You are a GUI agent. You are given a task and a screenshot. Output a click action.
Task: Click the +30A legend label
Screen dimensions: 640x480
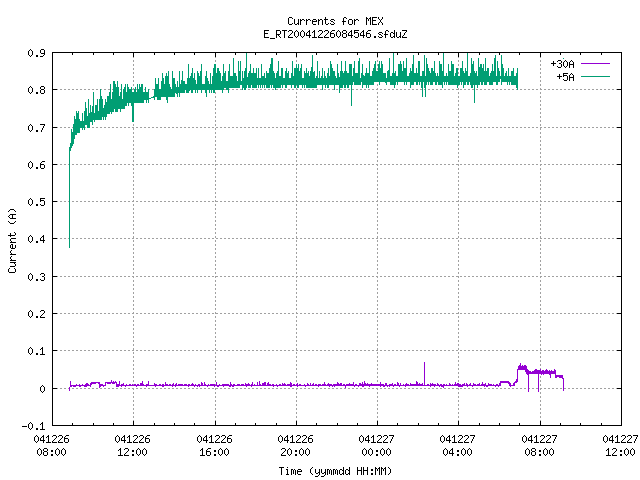pos(562,64)
